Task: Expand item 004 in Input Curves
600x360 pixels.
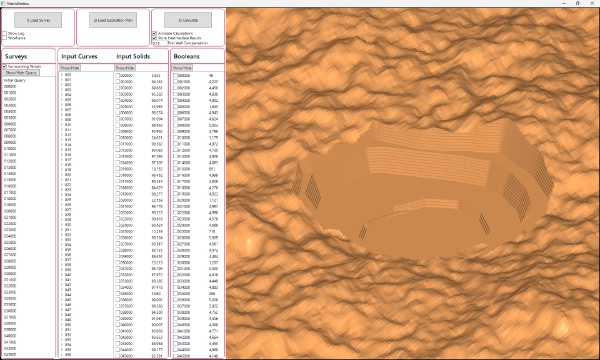Action: [62, 95]
